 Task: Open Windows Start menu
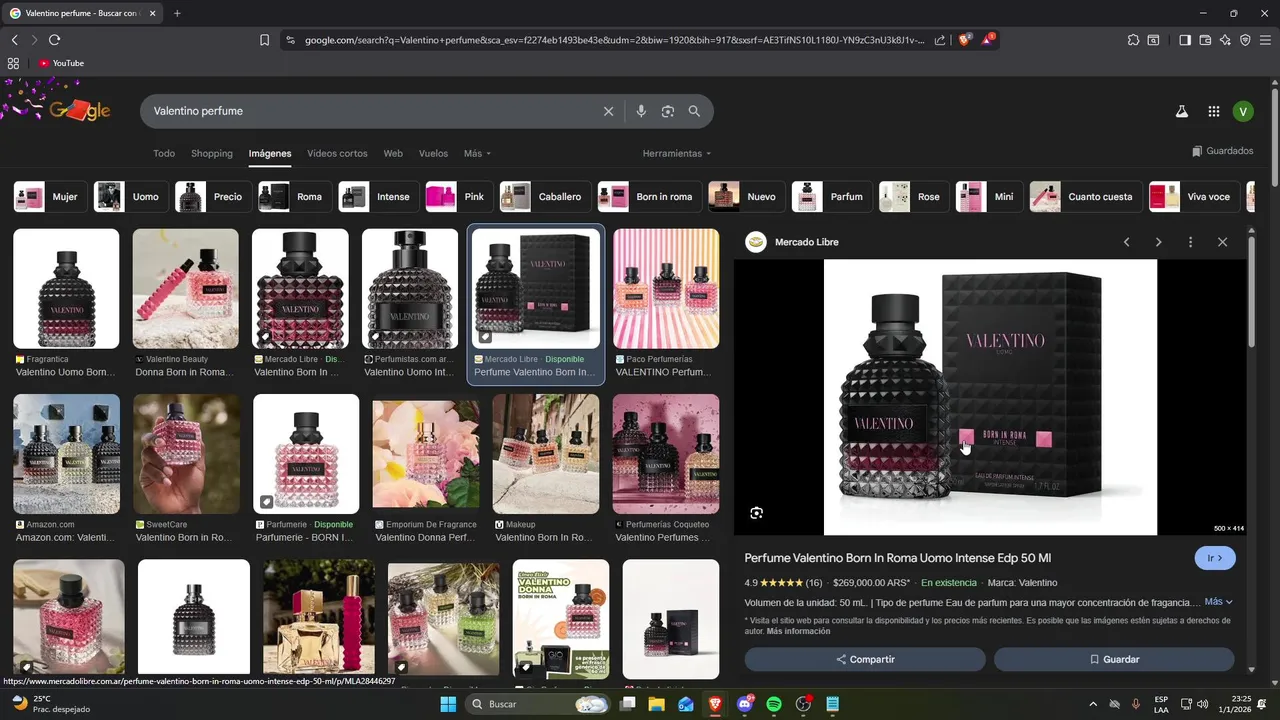coord(448,704)
